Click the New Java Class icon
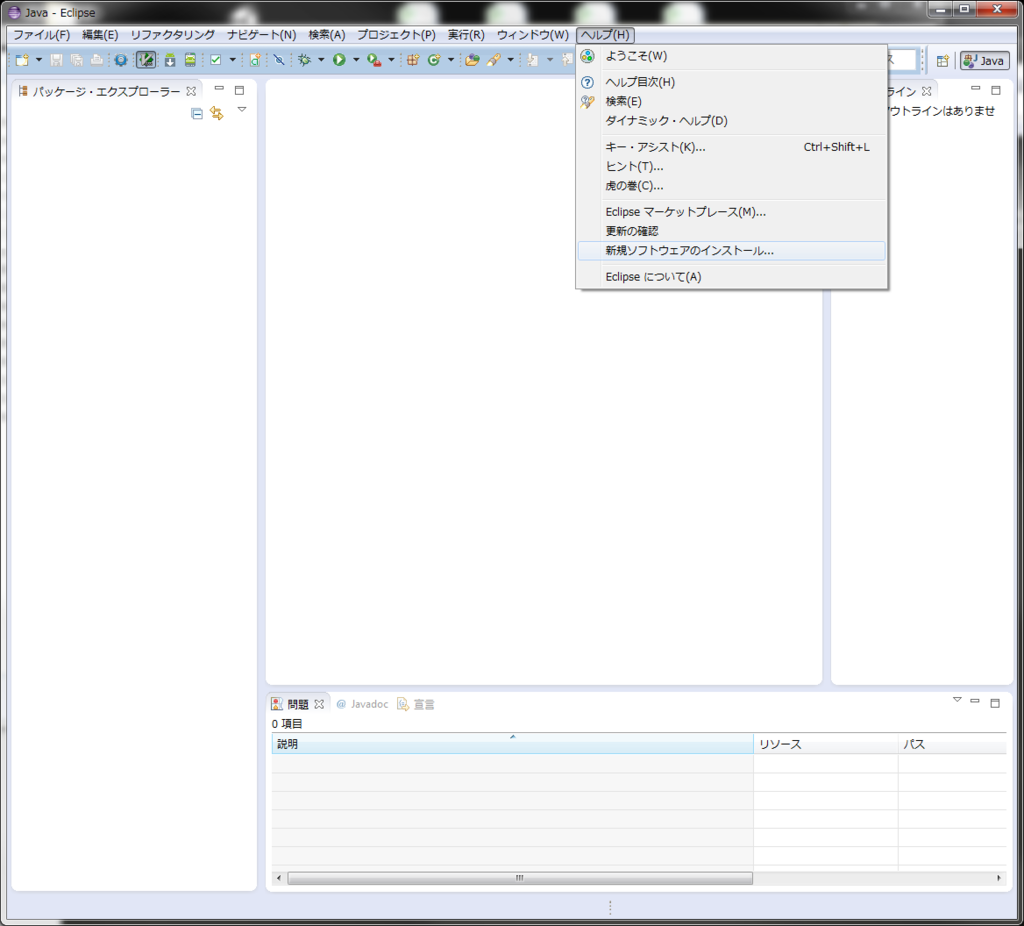Viewport: 1024px width, 926px height. pyautogui.click(x=434, y=60)
